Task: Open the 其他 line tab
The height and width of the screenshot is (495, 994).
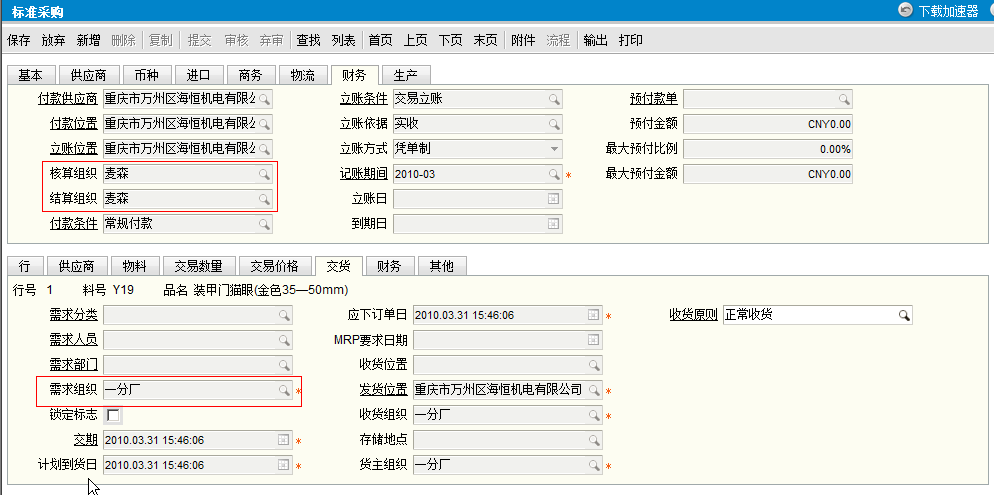Action: pos(442,266)
